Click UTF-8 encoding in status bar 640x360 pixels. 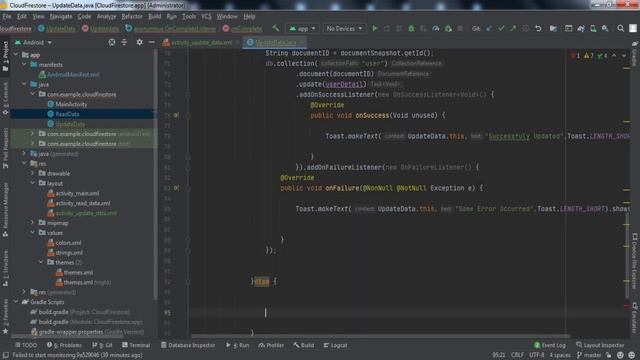click(537, 356)
